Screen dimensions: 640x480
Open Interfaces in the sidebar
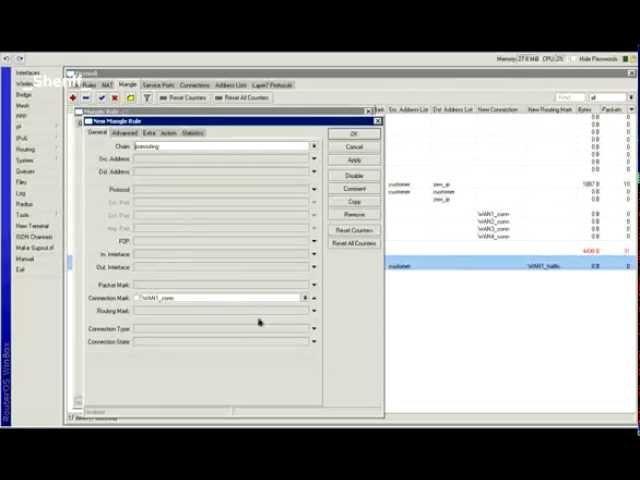pyautogui.click(x=28, y=73)
